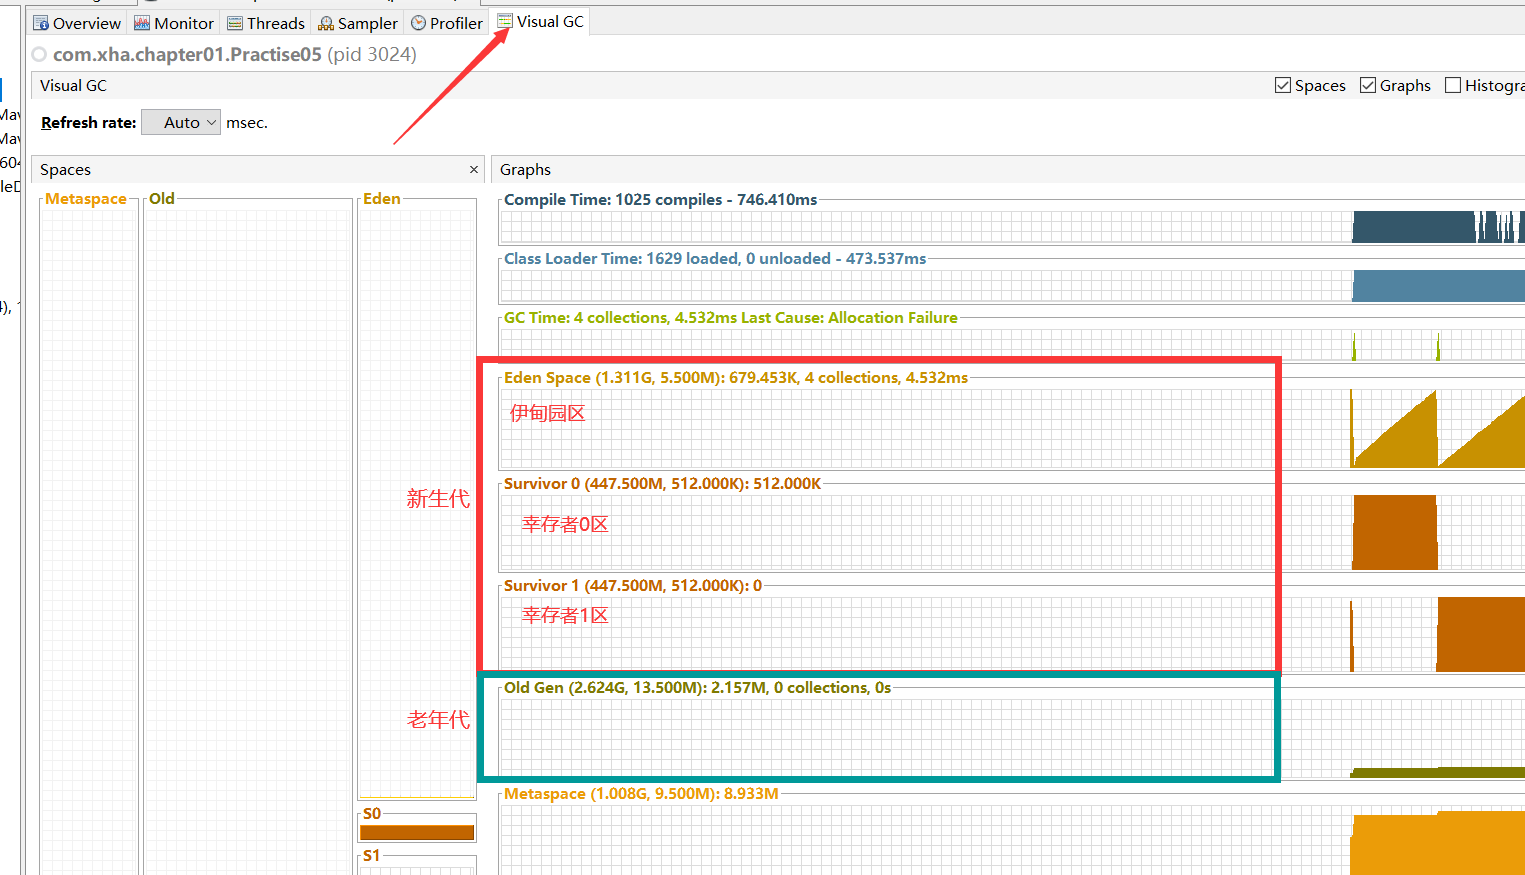Close the Spaces panel
Viewport: 1525px width, 875px height.
tap(474, 170)
